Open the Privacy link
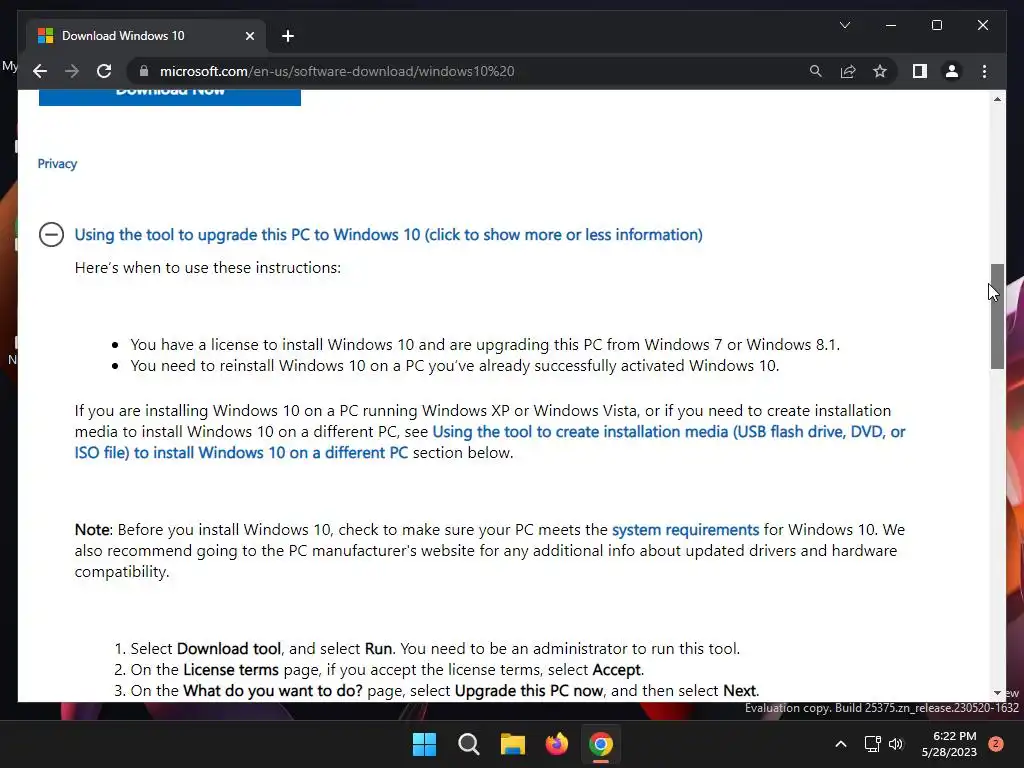The width and height of the screenshot is (1024, 768). pyautogui.click(x=57, y=164)
